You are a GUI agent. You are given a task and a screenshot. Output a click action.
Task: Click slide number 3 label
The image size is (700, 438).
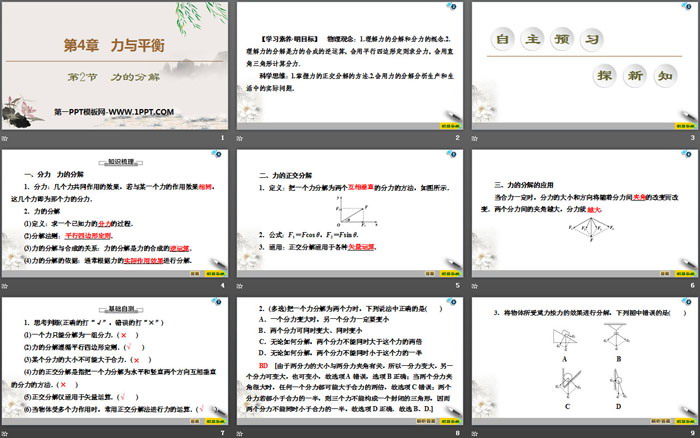coord(692,138)
